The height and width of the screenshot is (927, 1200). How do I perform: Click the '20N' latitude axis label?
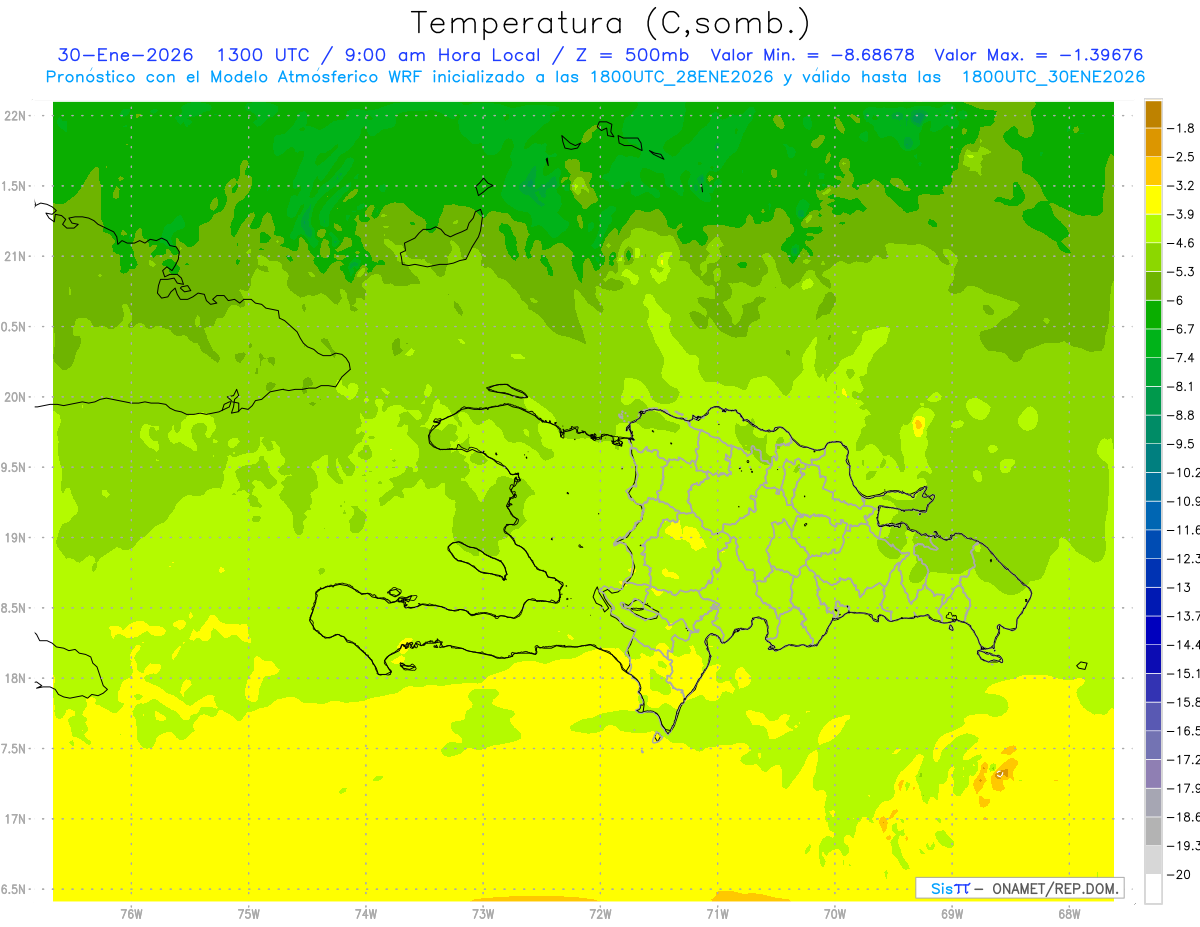(15, 397)
